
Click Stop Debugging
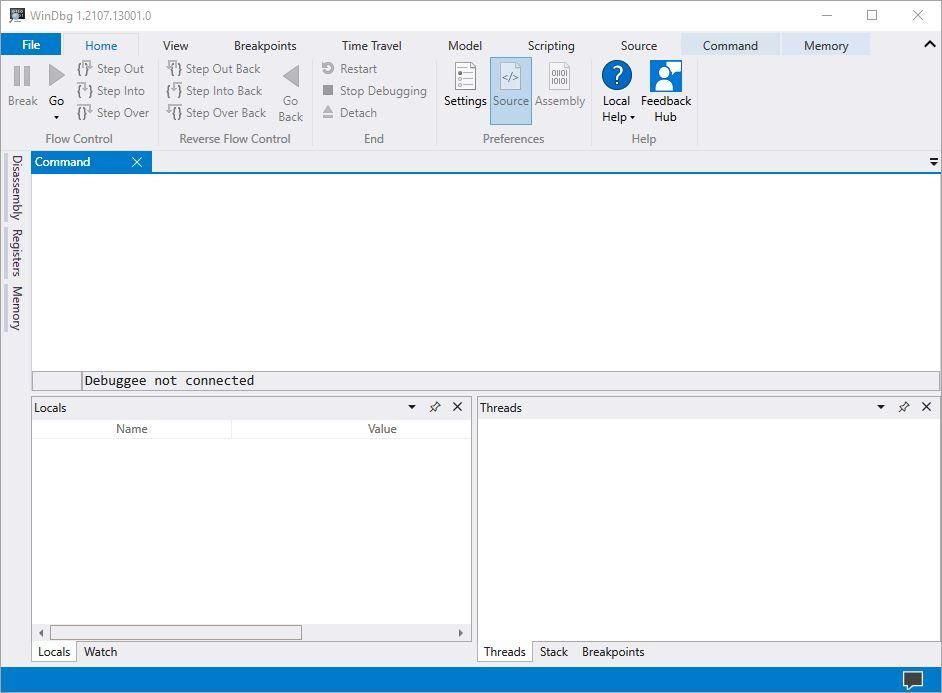(374, 91)
